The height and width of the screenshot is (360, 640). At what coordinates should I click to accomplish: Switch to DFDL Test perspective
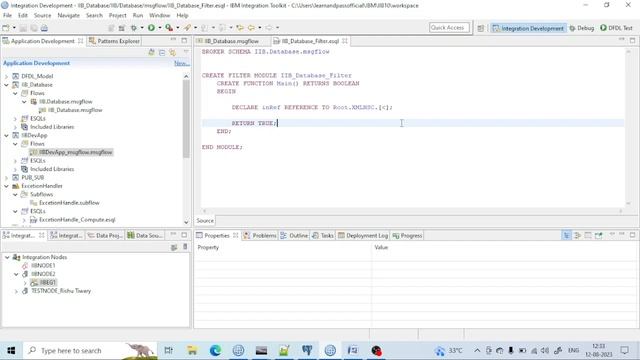tap(616, 28)
